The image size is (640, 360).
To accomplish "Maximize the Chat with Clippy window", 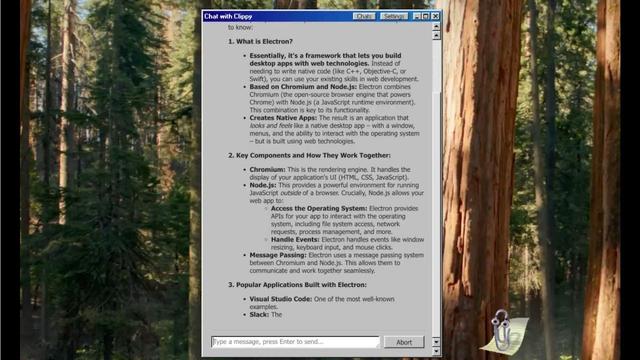I will click(x=426, y=16).
